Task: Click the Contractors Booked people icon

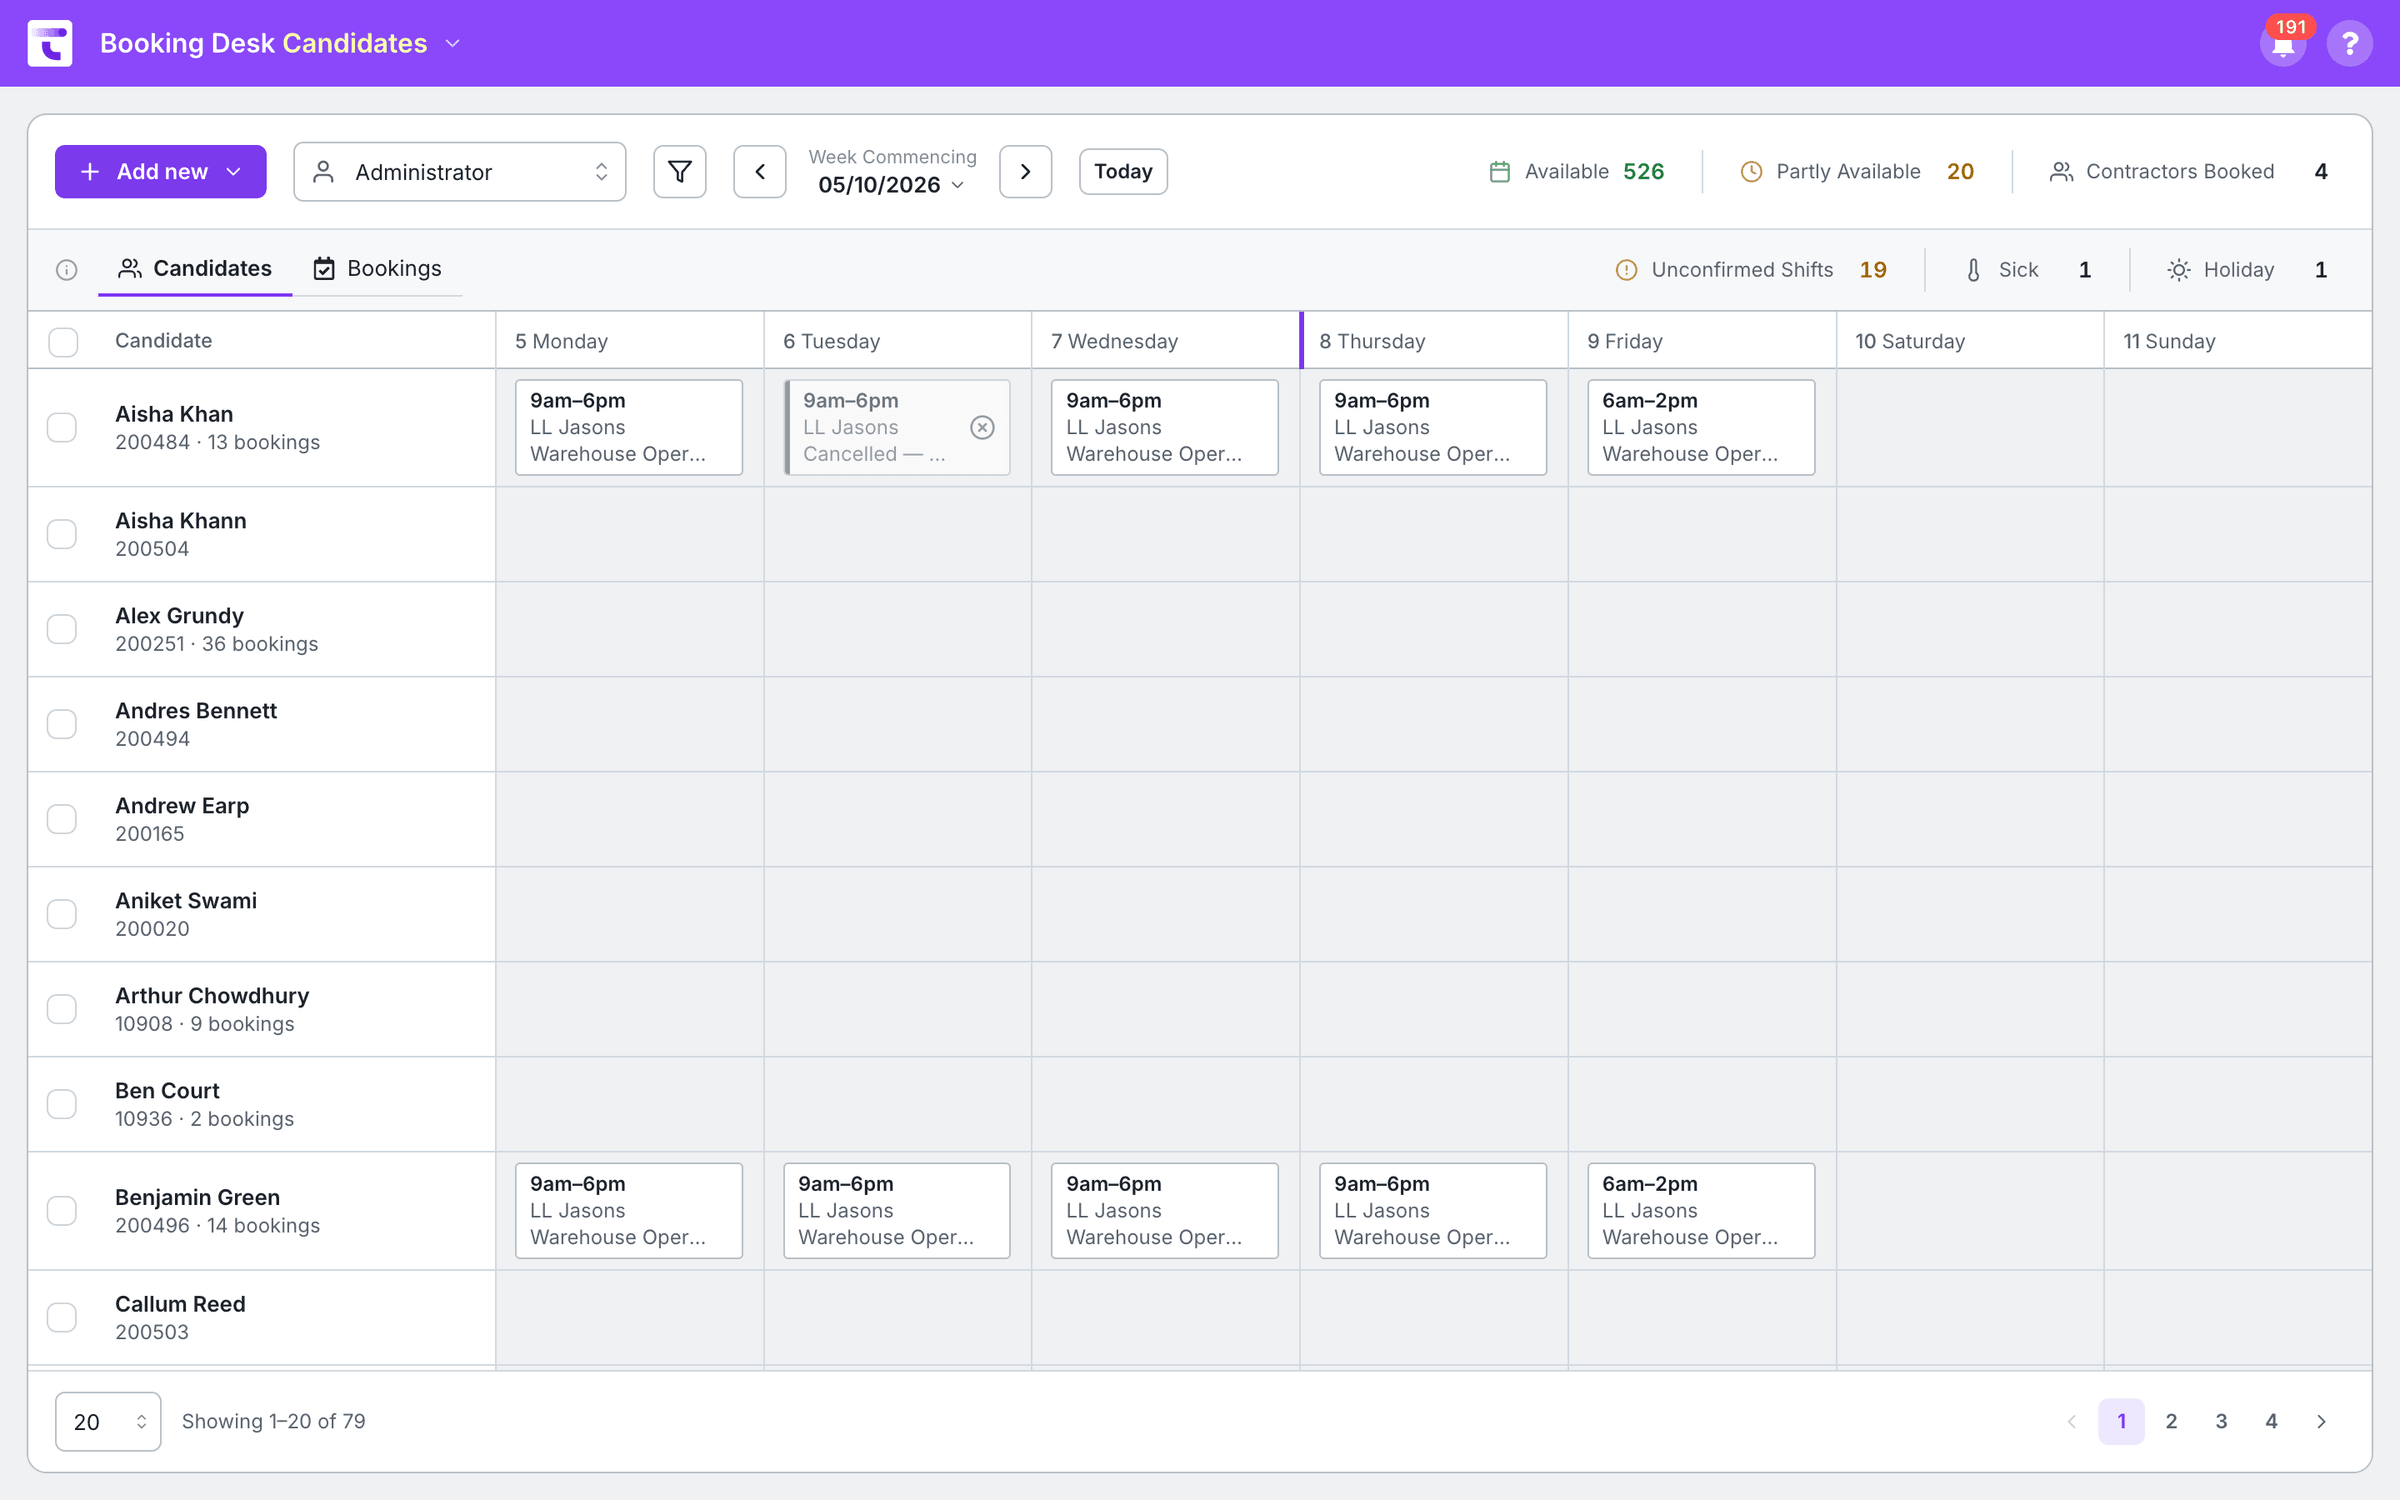Action: [2061, 172]
